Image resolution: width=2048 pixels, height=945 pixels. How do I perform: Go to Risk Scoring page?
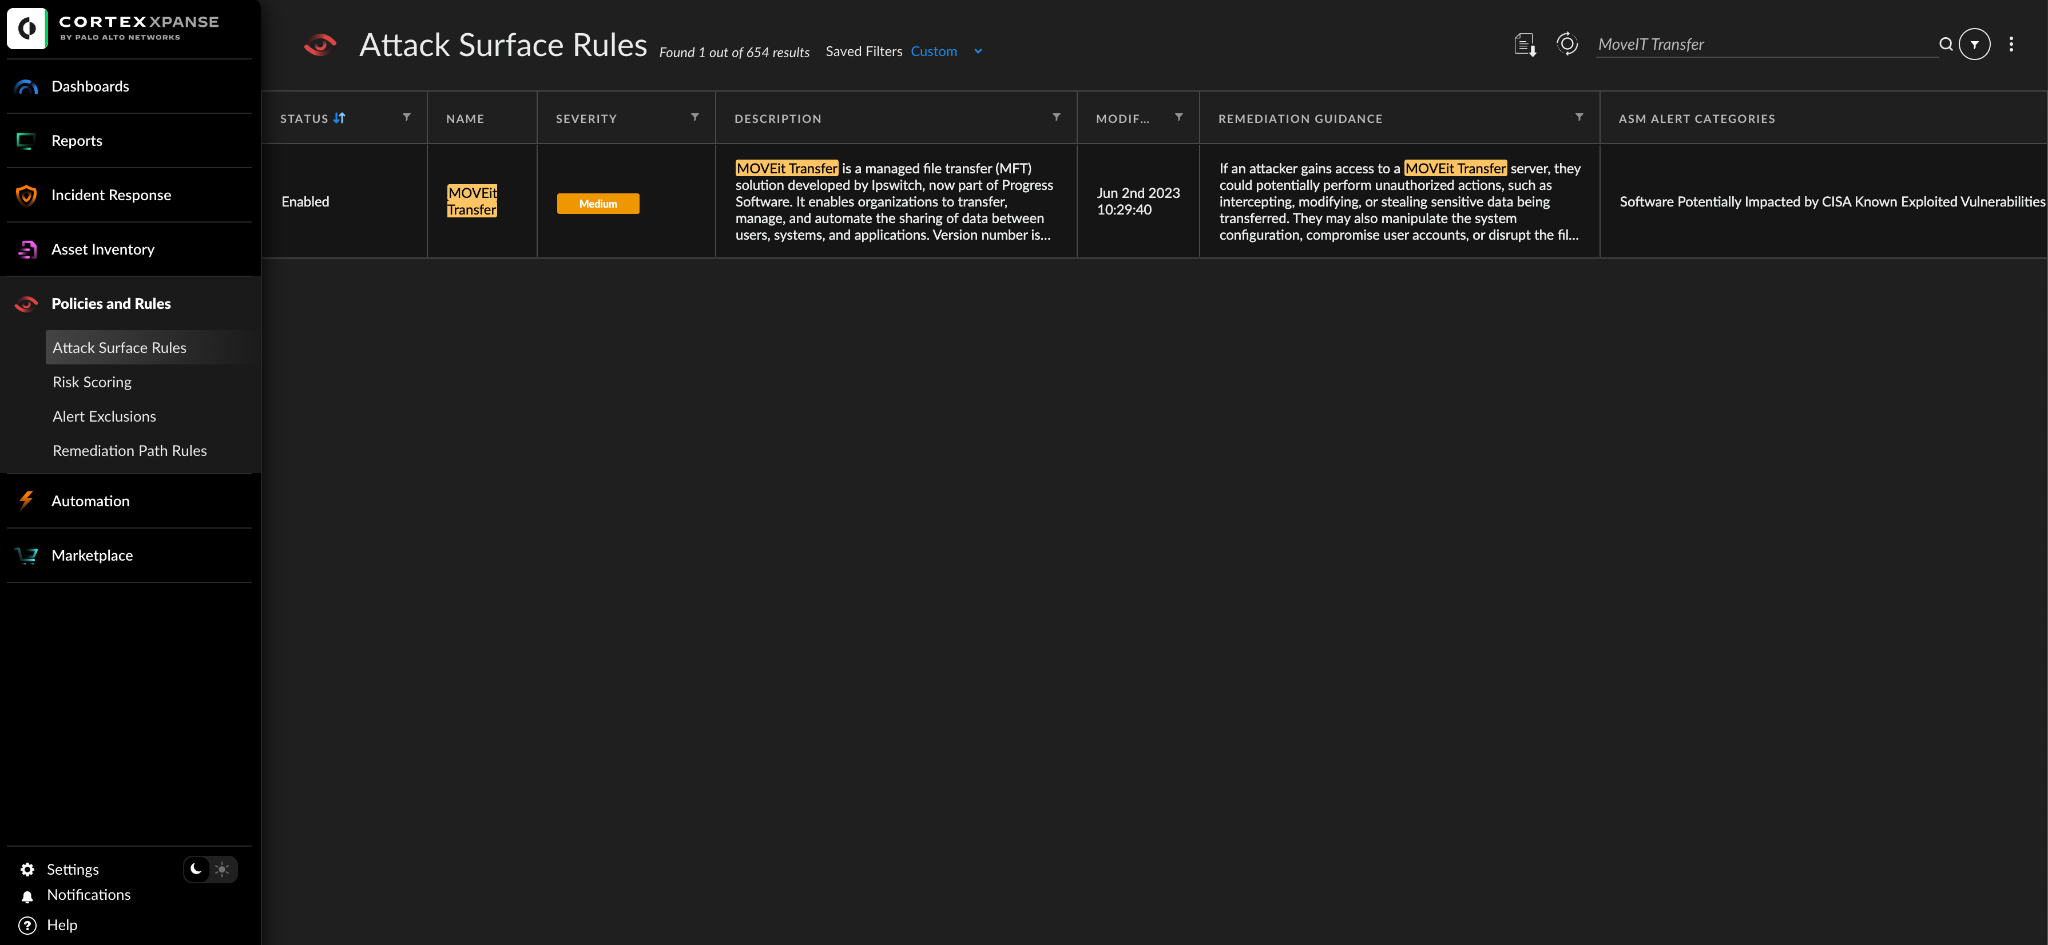click(92, 382)
